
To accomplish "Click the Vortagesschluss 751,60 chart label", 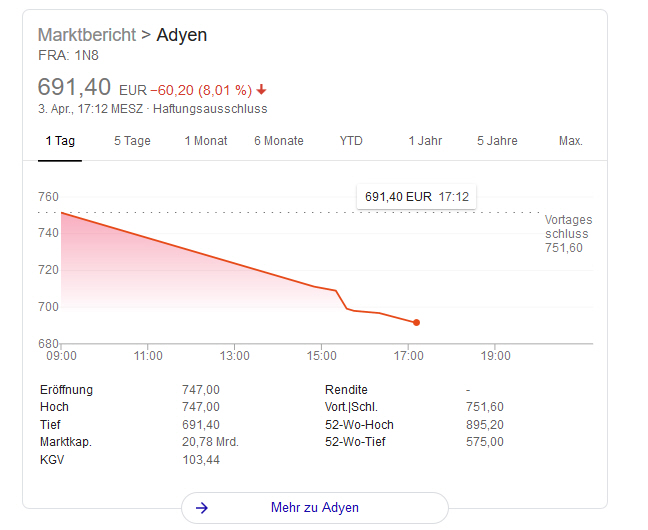I will 568,234.
